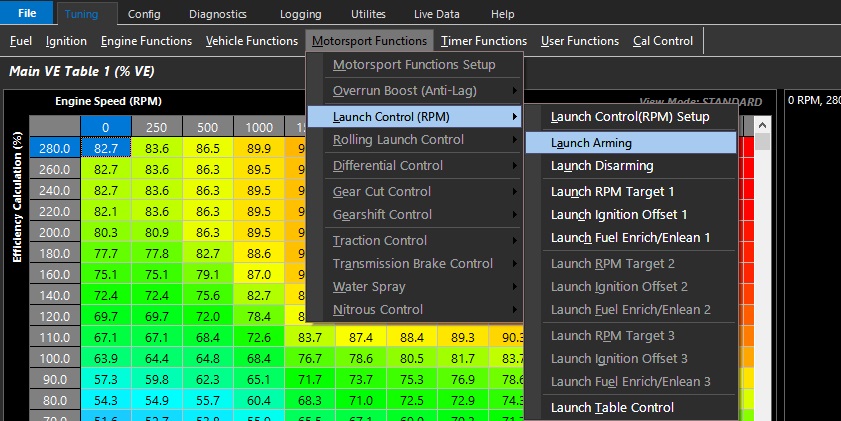Open Launch Control(RPM) Setup
This screenshot has width=841, height=421.
[x=630, y=117]
